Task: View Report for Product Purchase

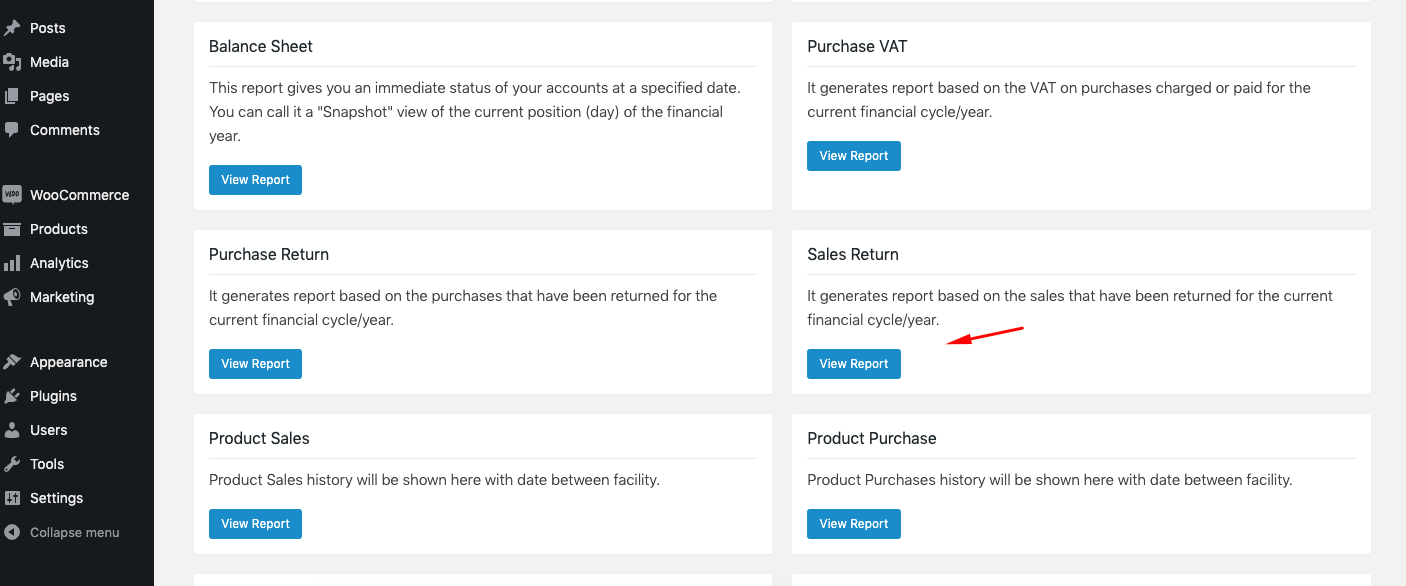Action: 853,523
